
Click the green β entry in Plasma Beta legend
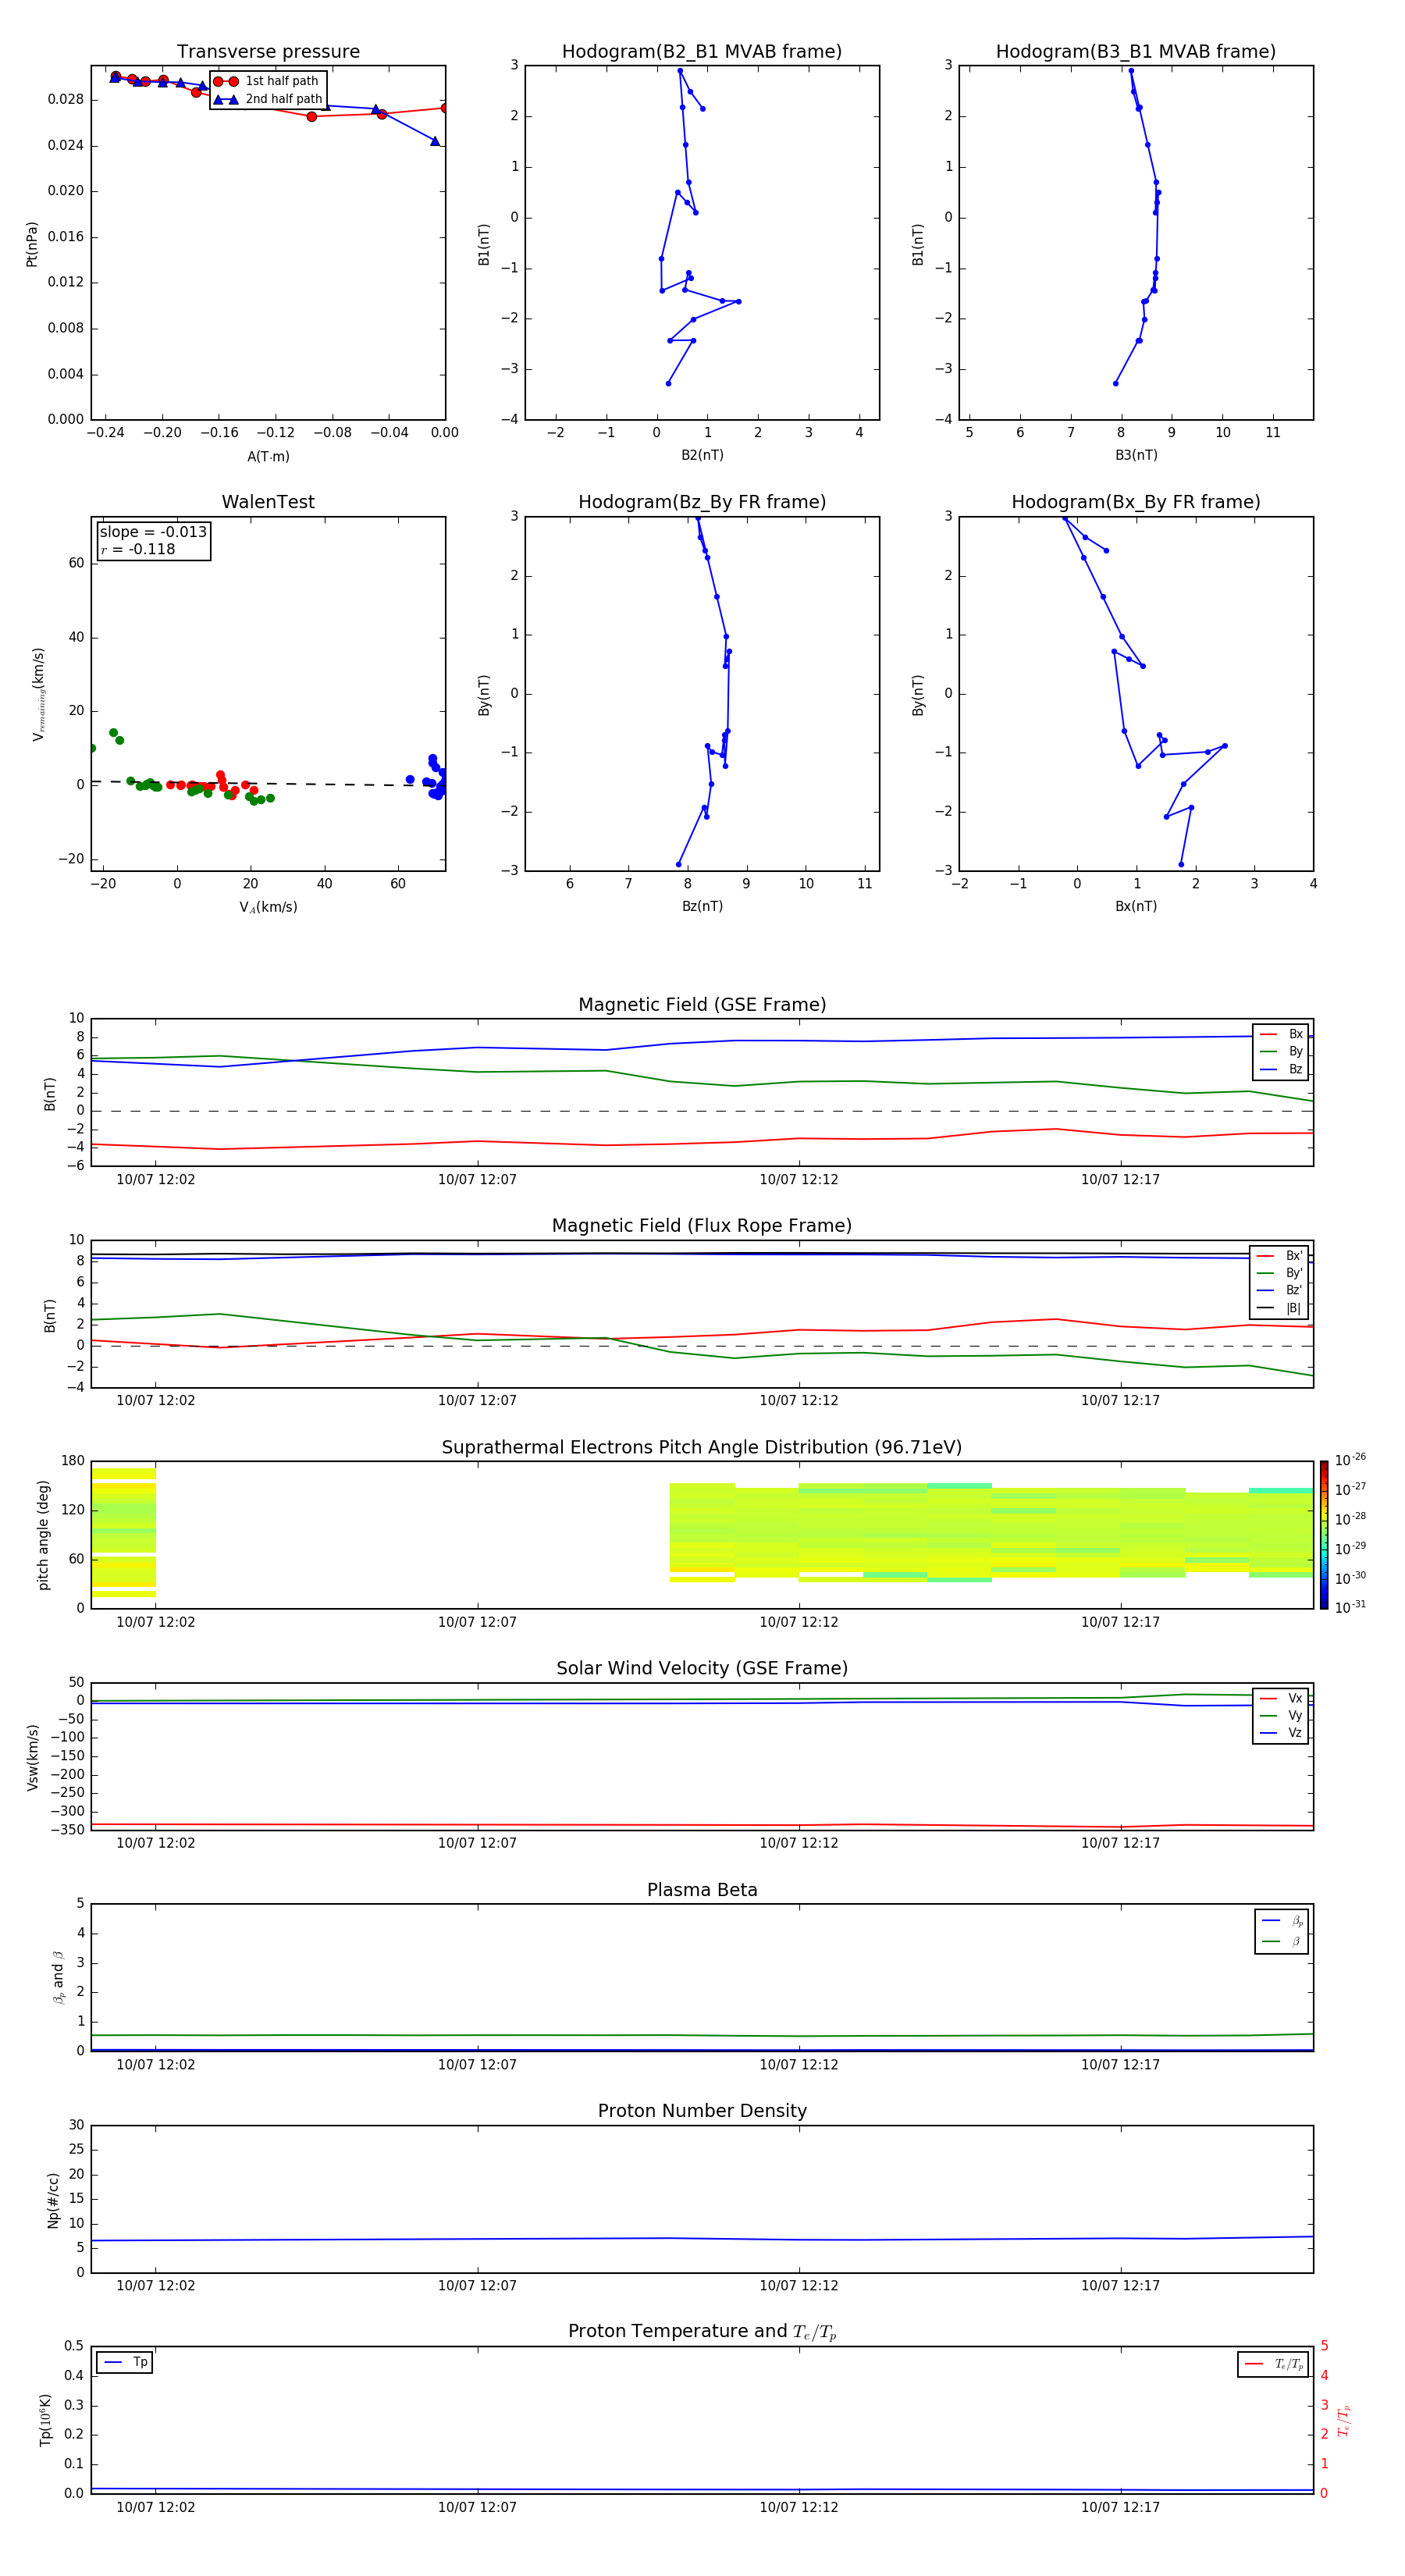pyautogui.click(x=1282, y=1941)
